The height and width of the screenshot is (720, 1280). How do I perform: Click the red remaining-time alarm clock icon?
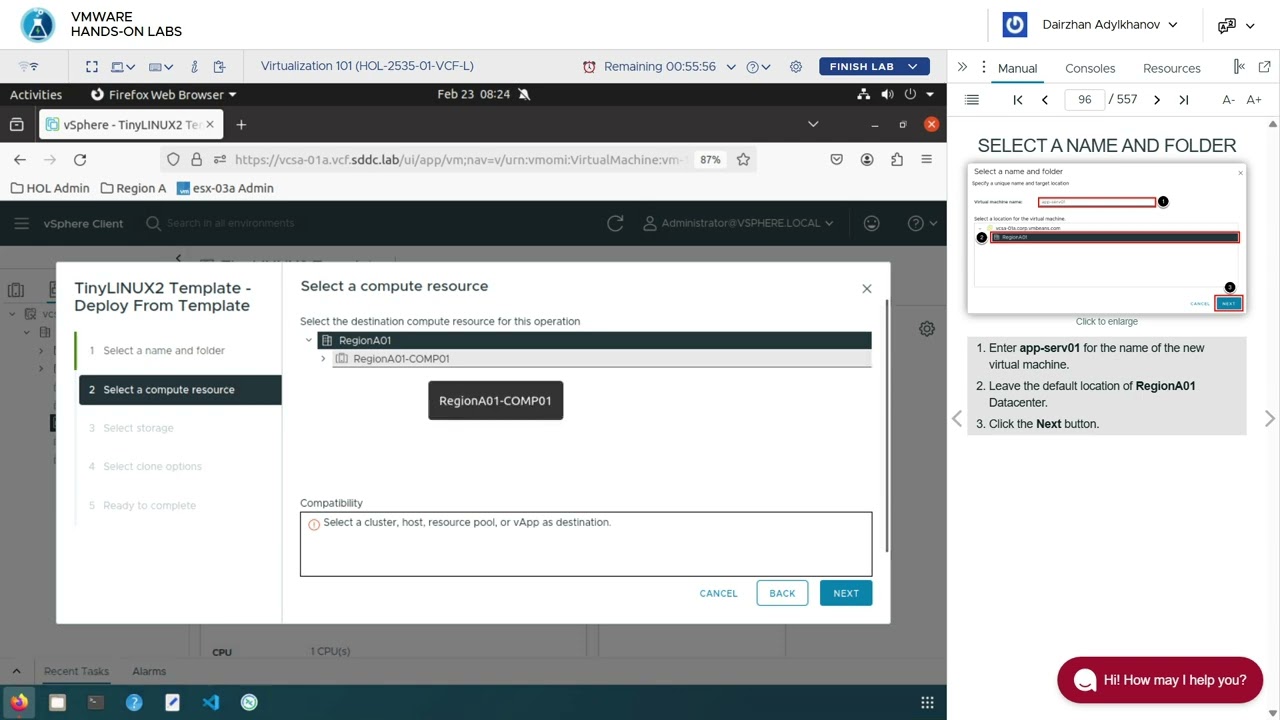pos(589,67)
